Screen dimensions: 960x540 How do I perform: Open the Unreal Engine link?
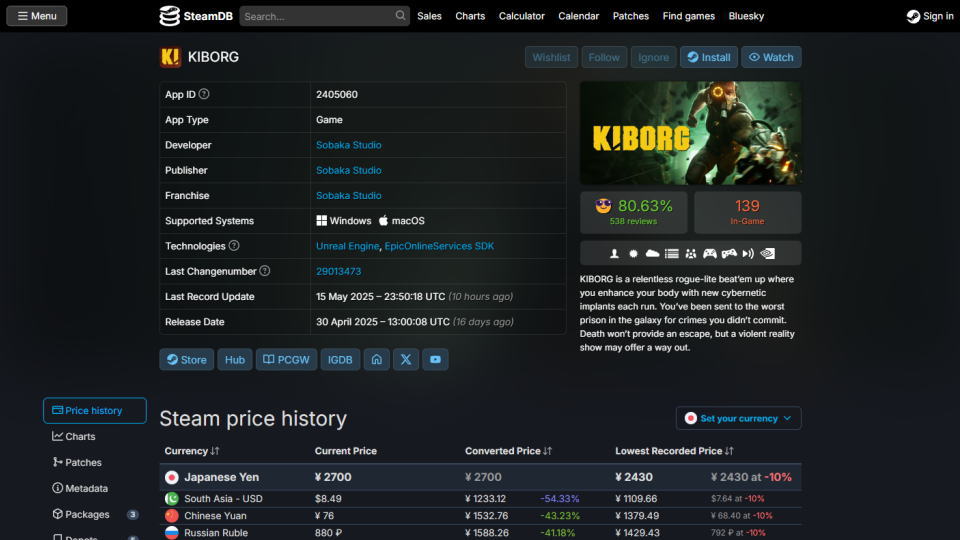(x=347, y=246)
